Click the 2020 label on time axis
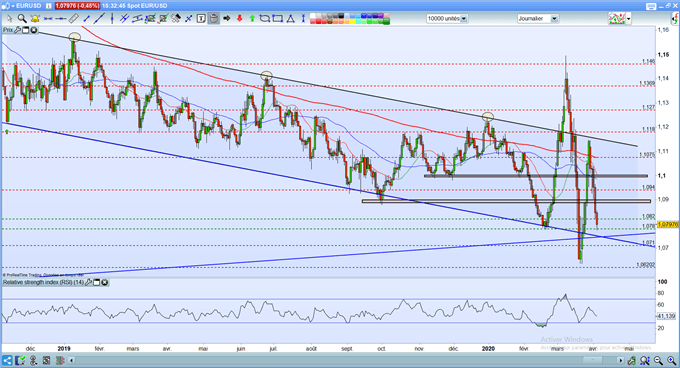This screenshot has width=680, height=368. click(488, 348)
